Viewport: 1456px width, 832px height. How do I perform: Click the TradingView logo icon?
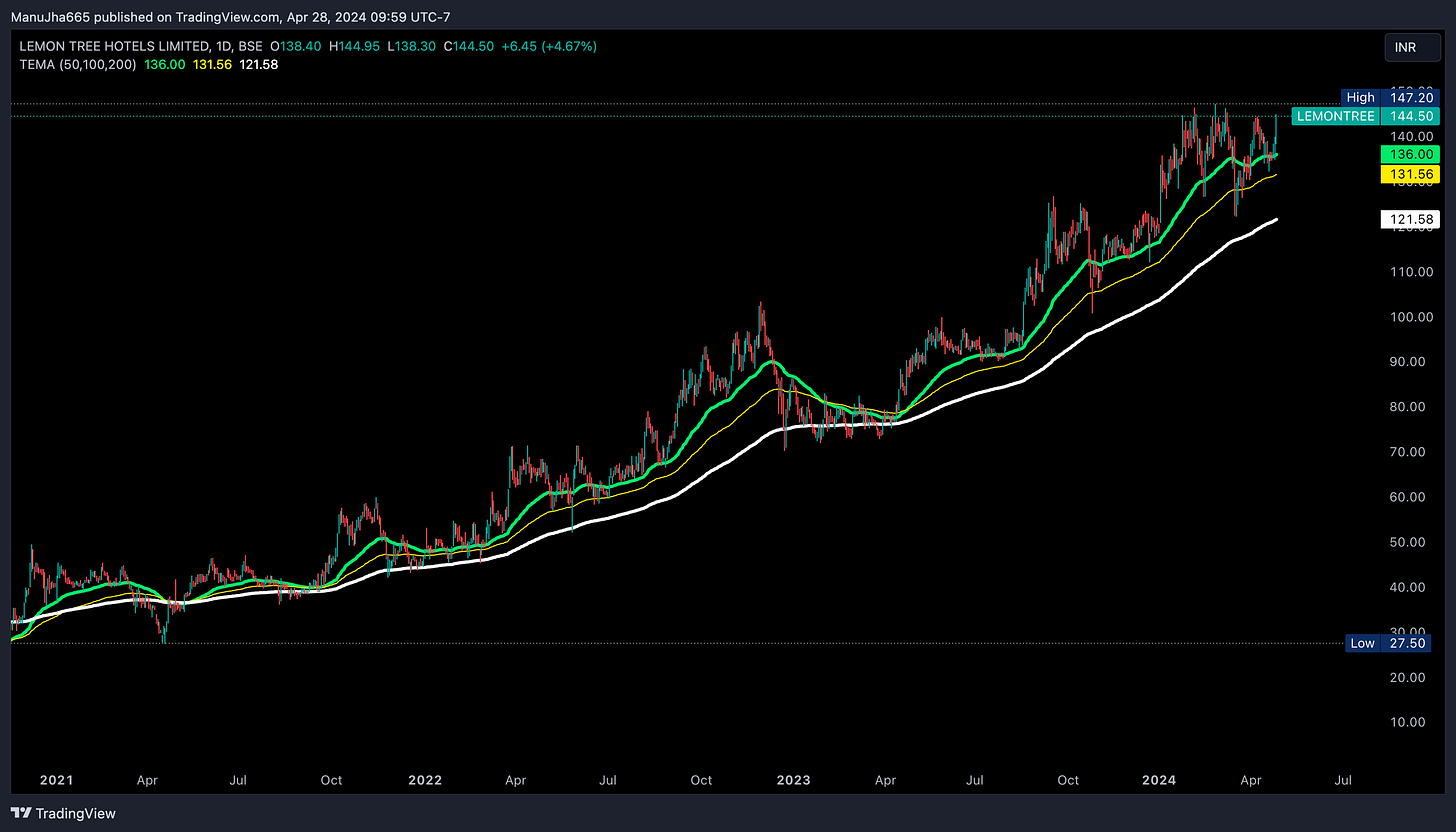tap(21, 813)
